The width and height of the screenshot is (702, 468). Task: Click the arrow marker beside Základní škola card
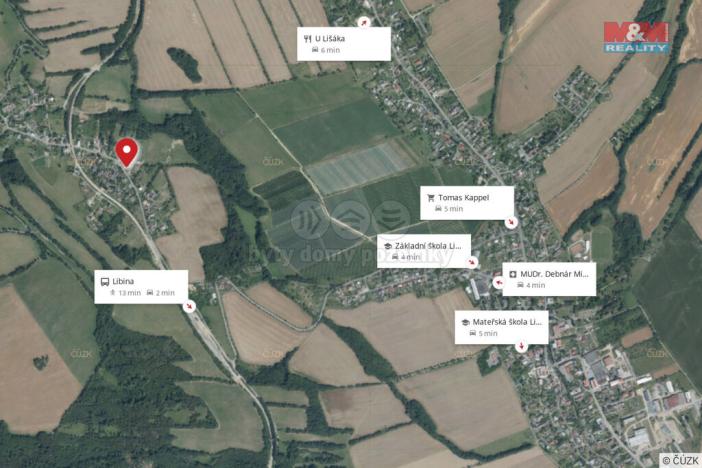tap(472, 262)
